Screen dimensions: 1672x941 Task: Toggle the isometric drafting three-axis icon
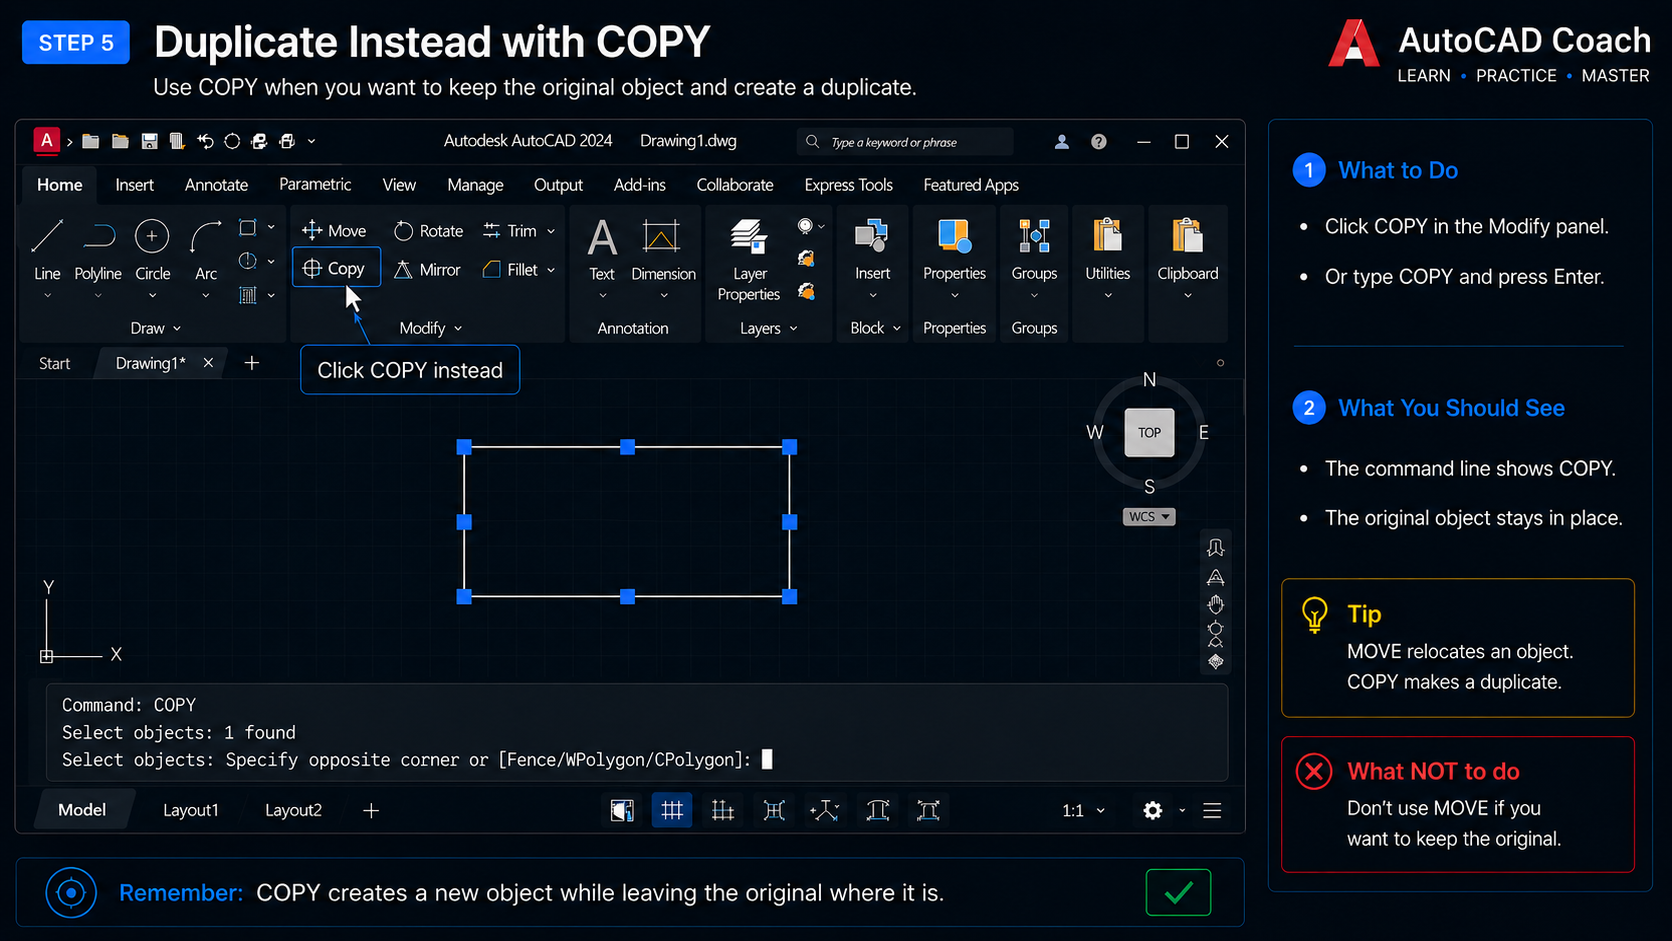[x=824, y=811]
